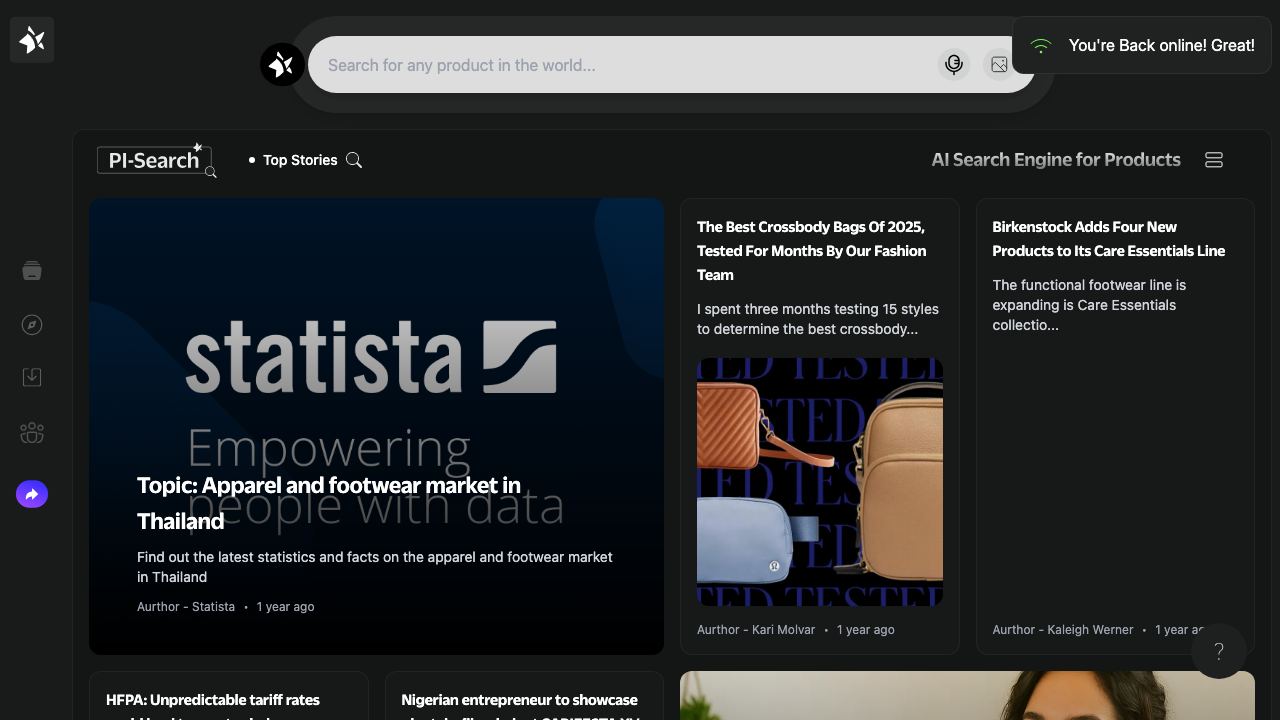1280x720 pixels.
Task: Click "The functional footwear line" description text
Action: tap(1089, 305)
